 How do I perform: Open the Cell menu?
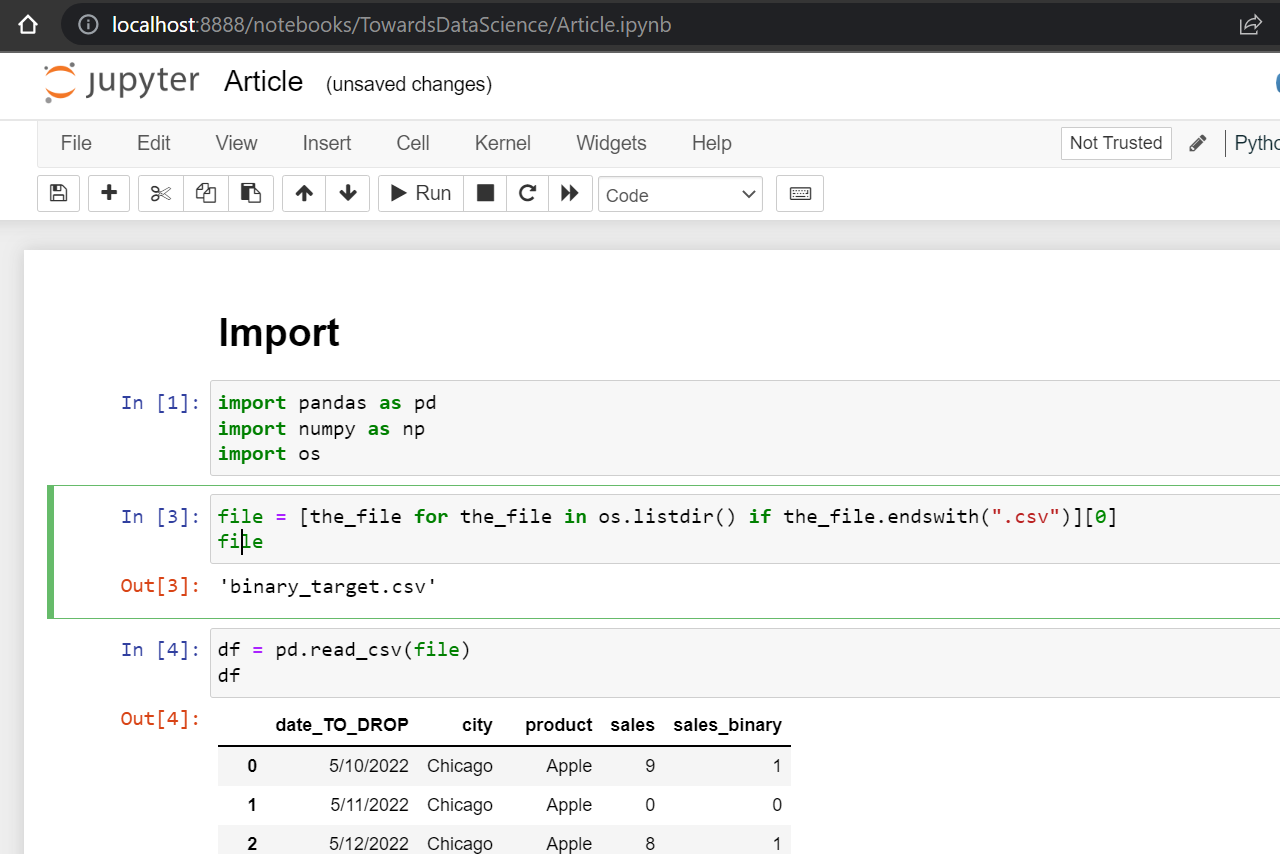412,143
